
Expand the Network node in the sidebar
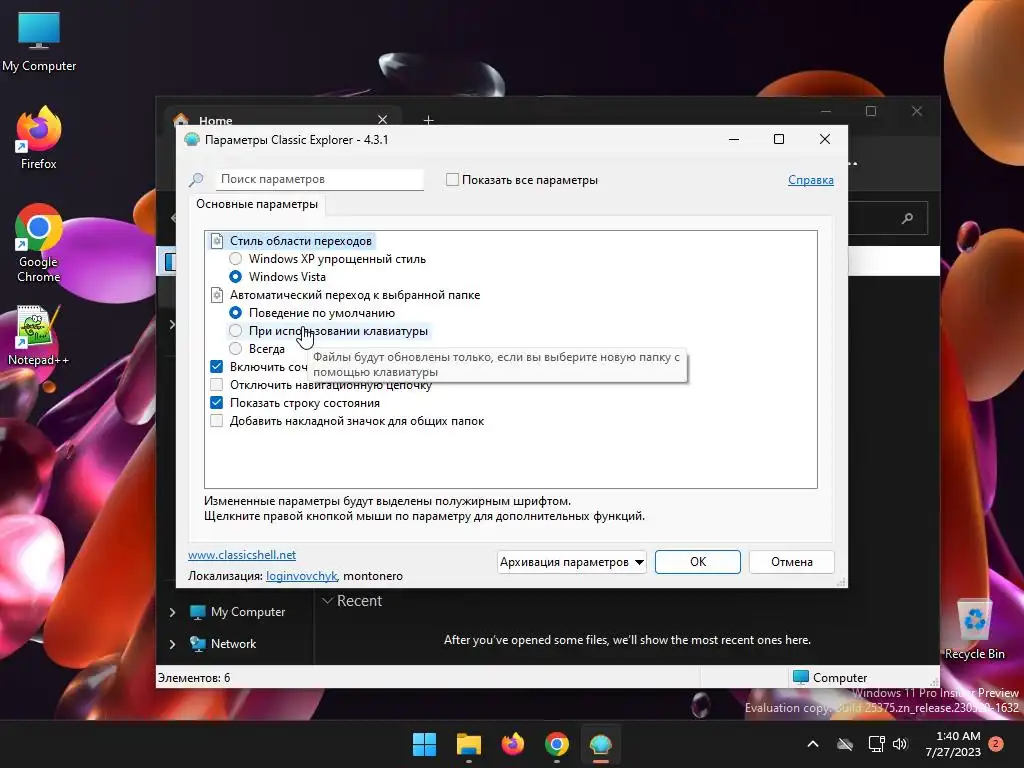pos(172,644)
